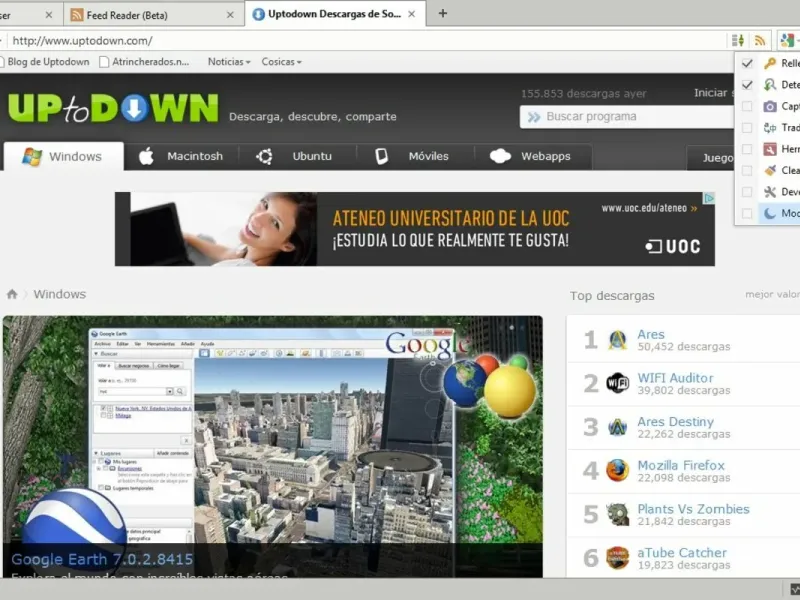Check the red tools extension checkbox
800x600 pixels.
747,149
